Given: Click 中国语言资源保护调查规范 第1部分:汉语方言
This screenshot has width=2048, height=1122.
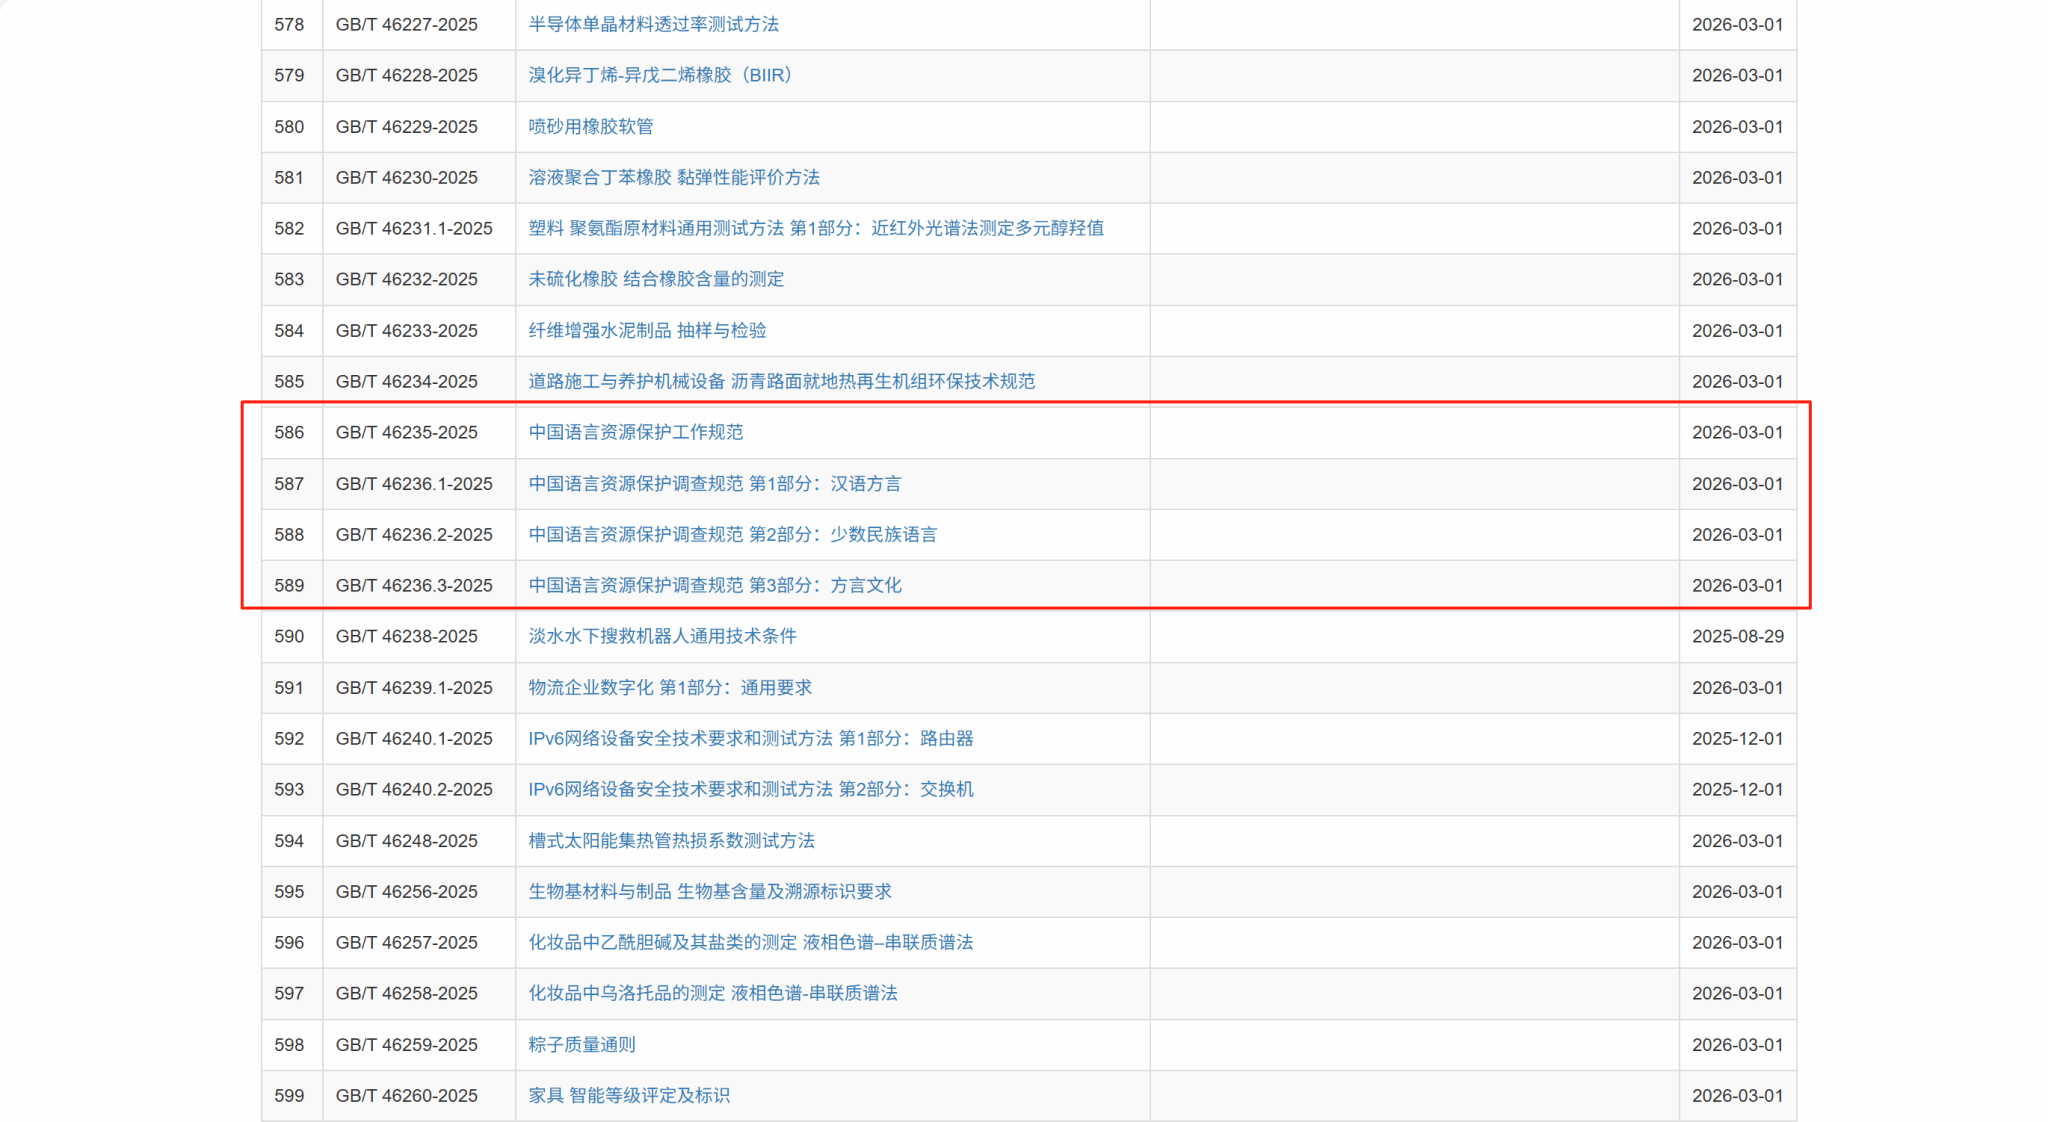Looking at the screenshot, I should point(714,483).
